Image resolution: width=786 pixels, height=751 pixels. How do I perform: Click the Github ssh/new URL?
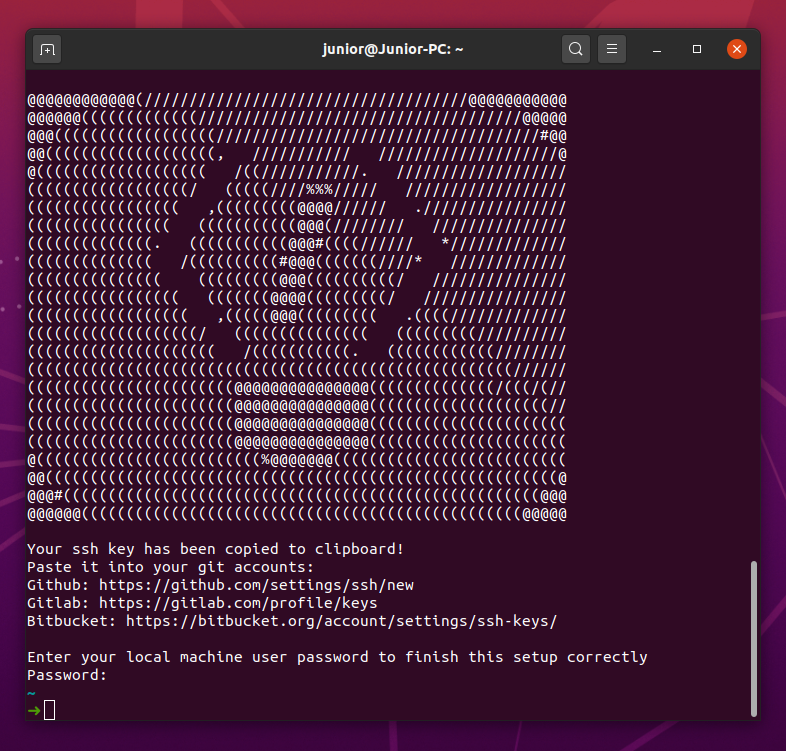click(256, 585)
